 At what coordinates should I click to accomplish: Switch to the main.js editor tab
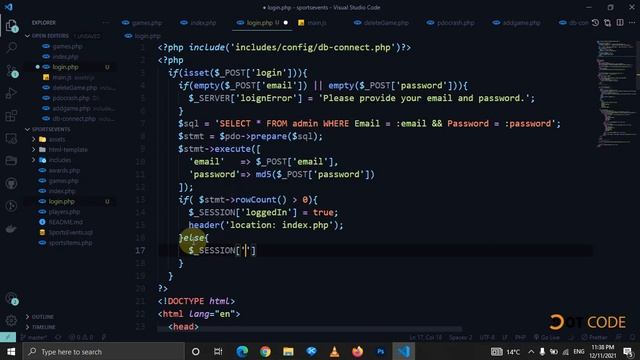click(x=313, y=23)
